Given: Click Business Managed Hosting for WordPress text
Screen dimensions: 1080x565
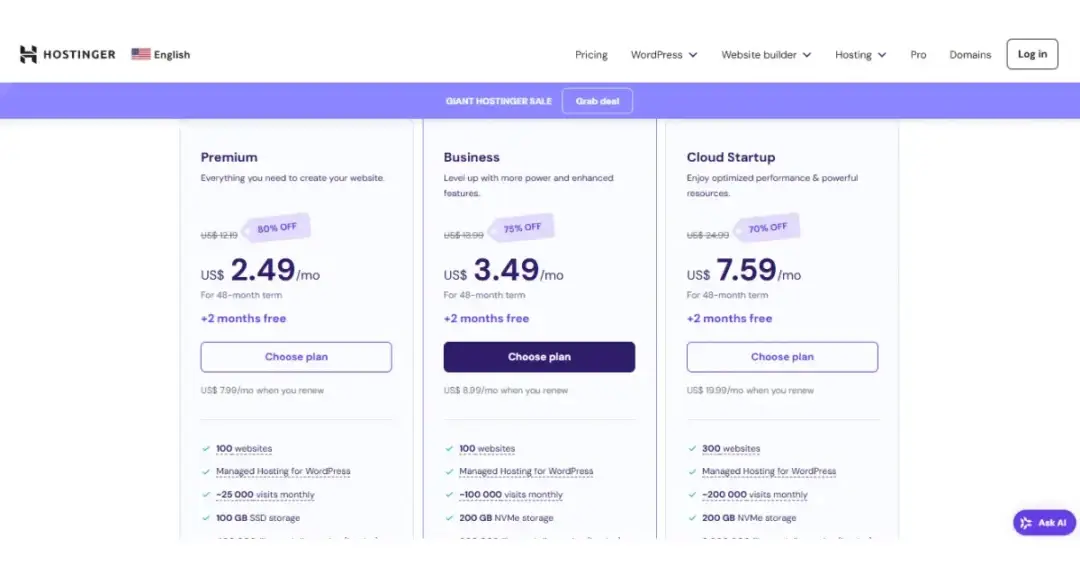Looking at the screenshot, I should coord(526,471).
